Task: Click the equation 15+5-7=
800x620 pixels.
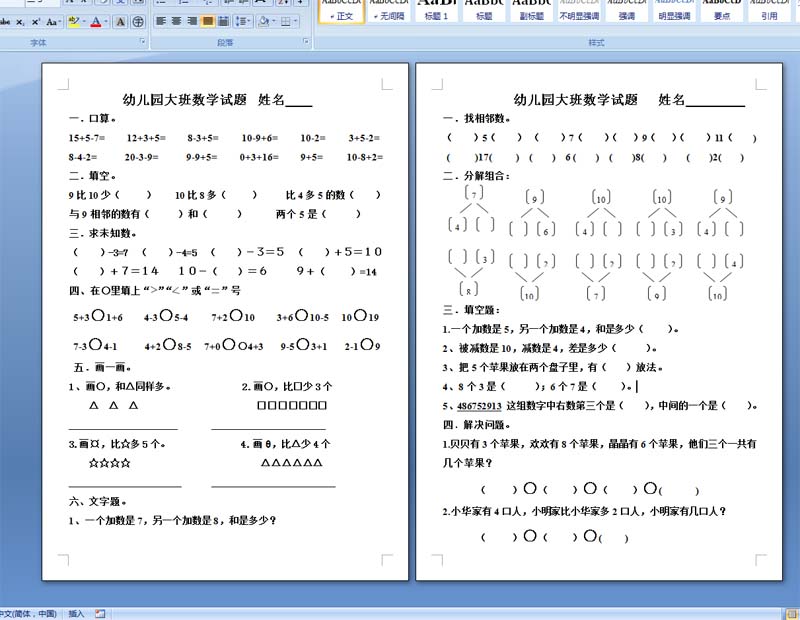Action: 87,138
